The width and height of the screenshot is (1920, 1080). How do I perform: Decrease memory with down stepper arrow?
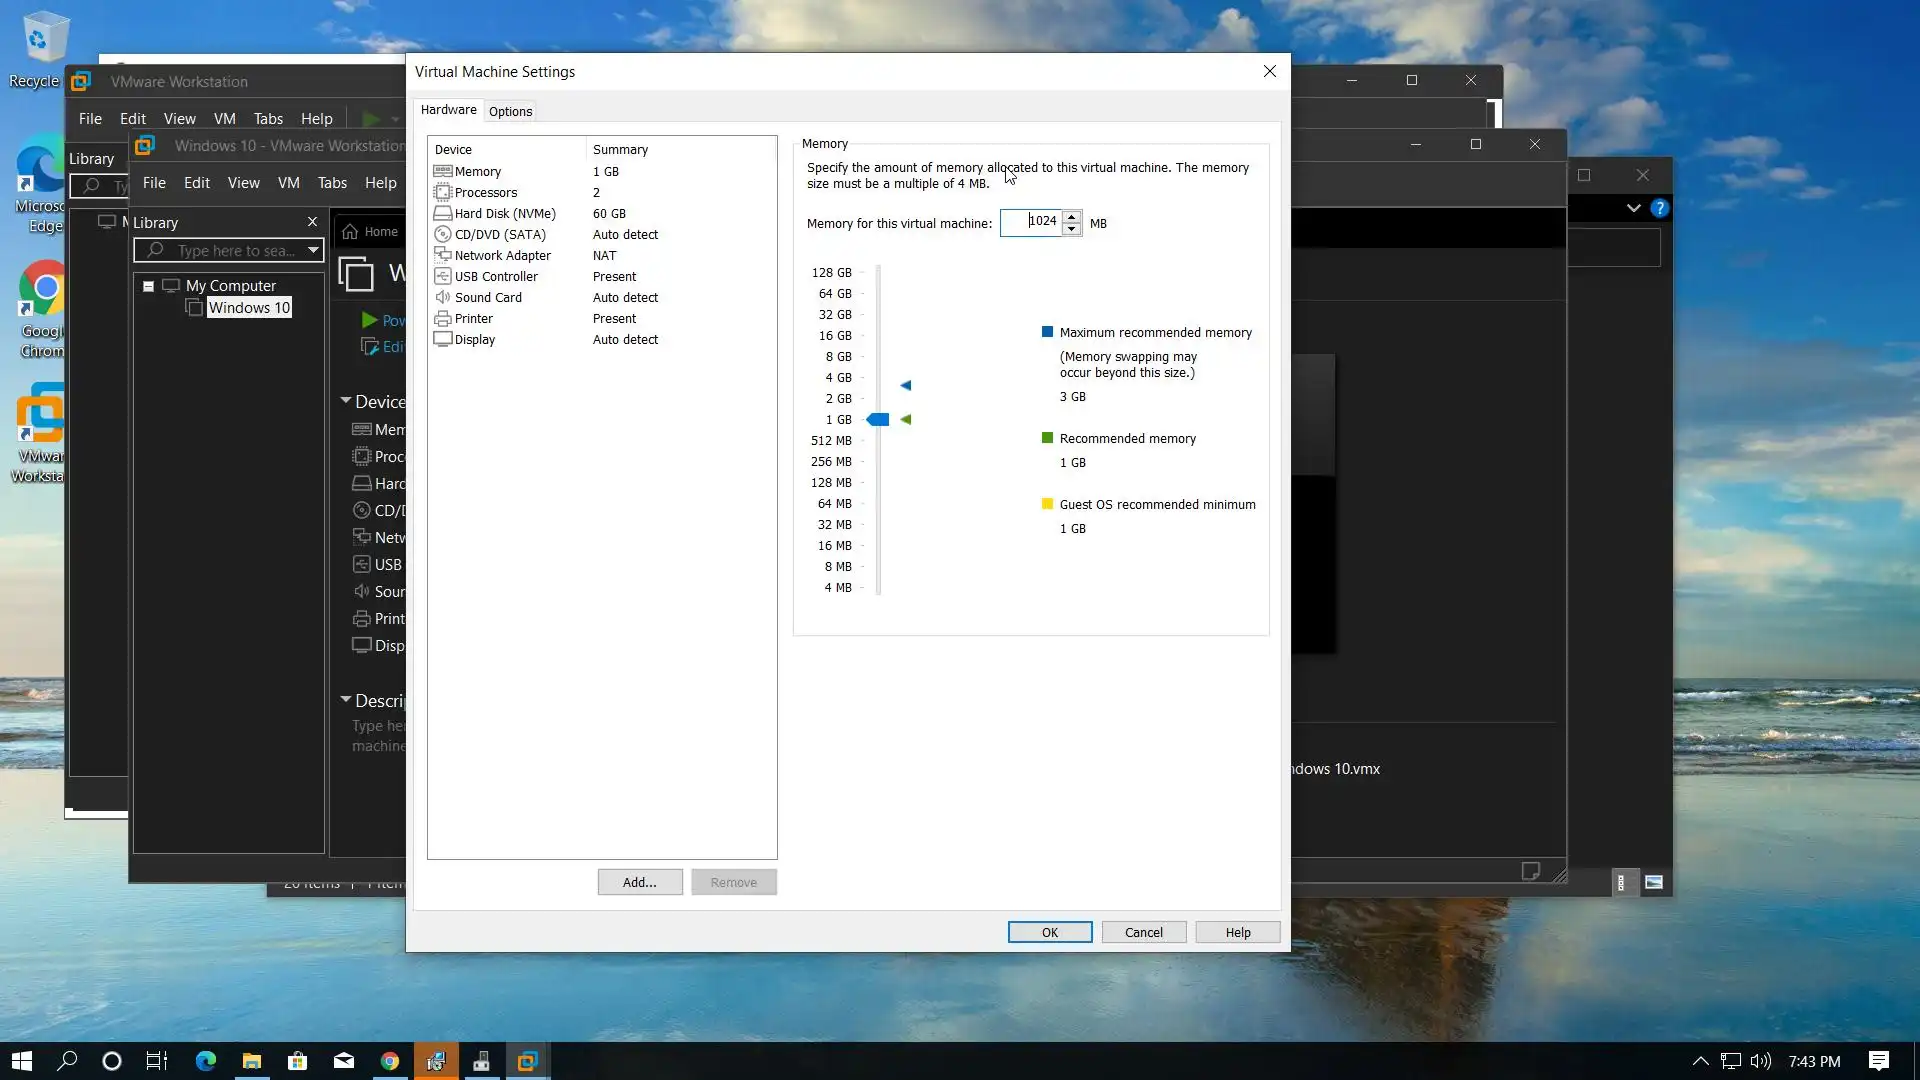1071,229
